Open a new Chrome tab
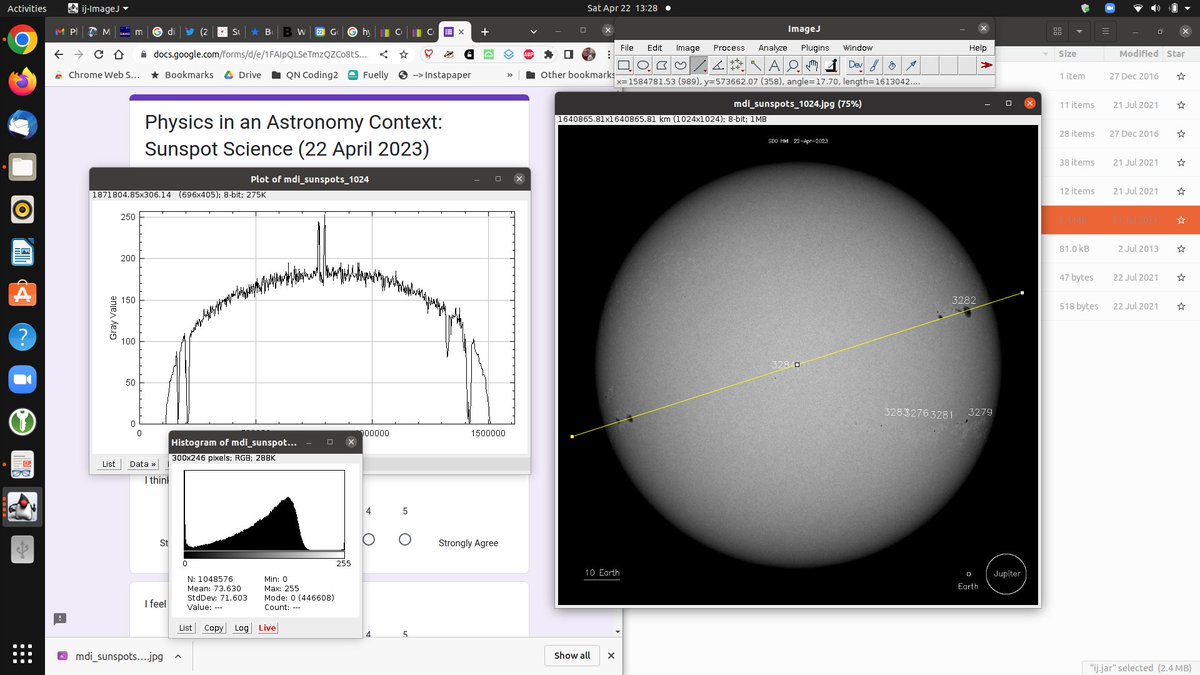The height and width of the screenshot is (675, 1200). pyautogui.click(x=485, y=31)
